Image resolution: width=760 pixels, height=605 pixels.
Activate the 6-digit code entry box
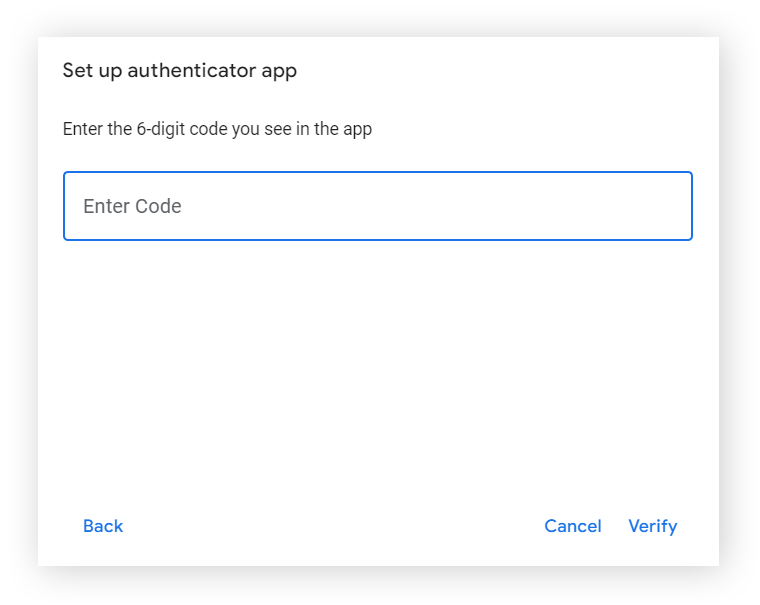pyautogui.click(x=377, y=206)
